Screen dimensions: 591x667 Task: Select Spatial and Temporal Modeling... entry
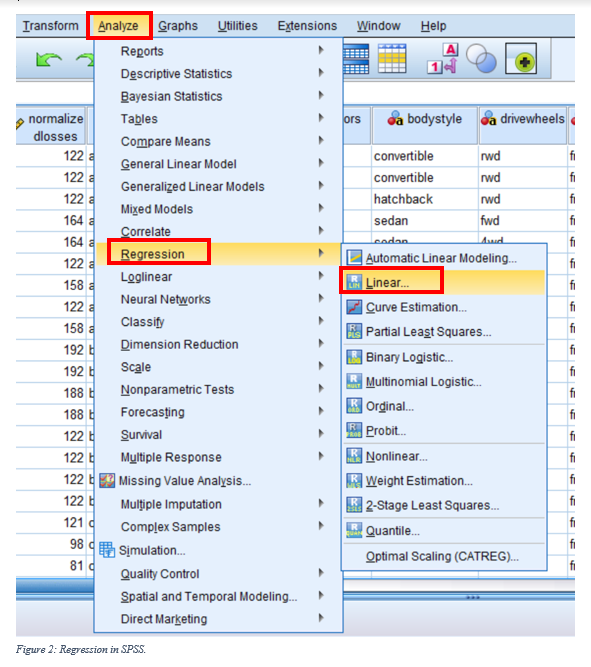218,596
